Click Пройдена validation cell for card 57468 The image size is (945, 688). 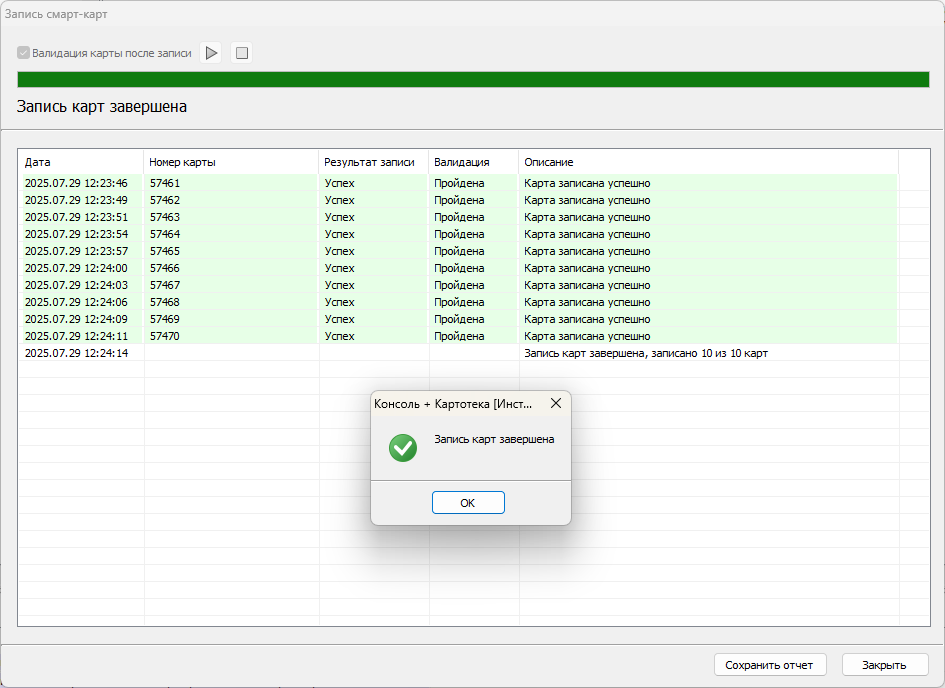pos(459,302)
